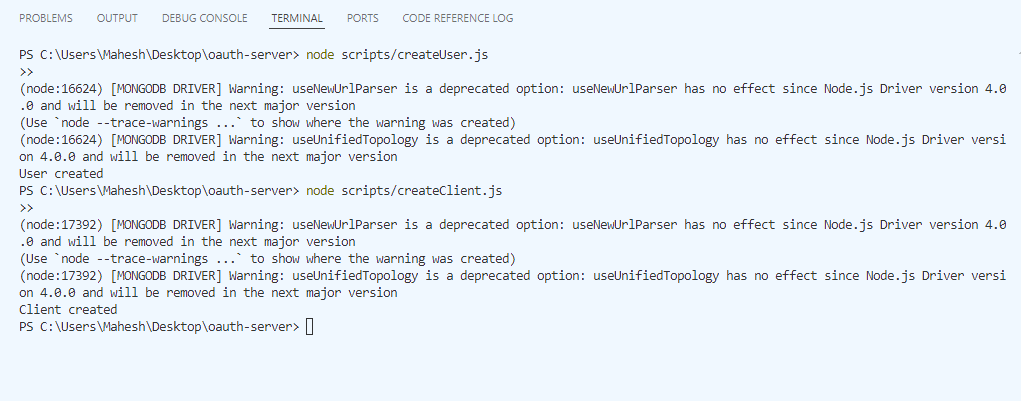Open the OUTPUT tab

coord(118,19)
